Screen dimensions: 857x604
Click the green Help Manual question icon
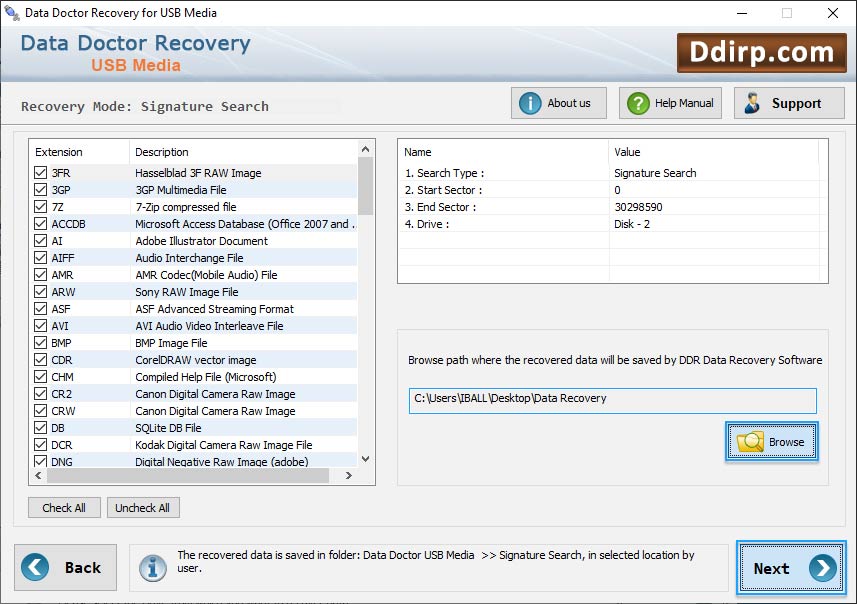pyautogui.click(x=638, y=103)
